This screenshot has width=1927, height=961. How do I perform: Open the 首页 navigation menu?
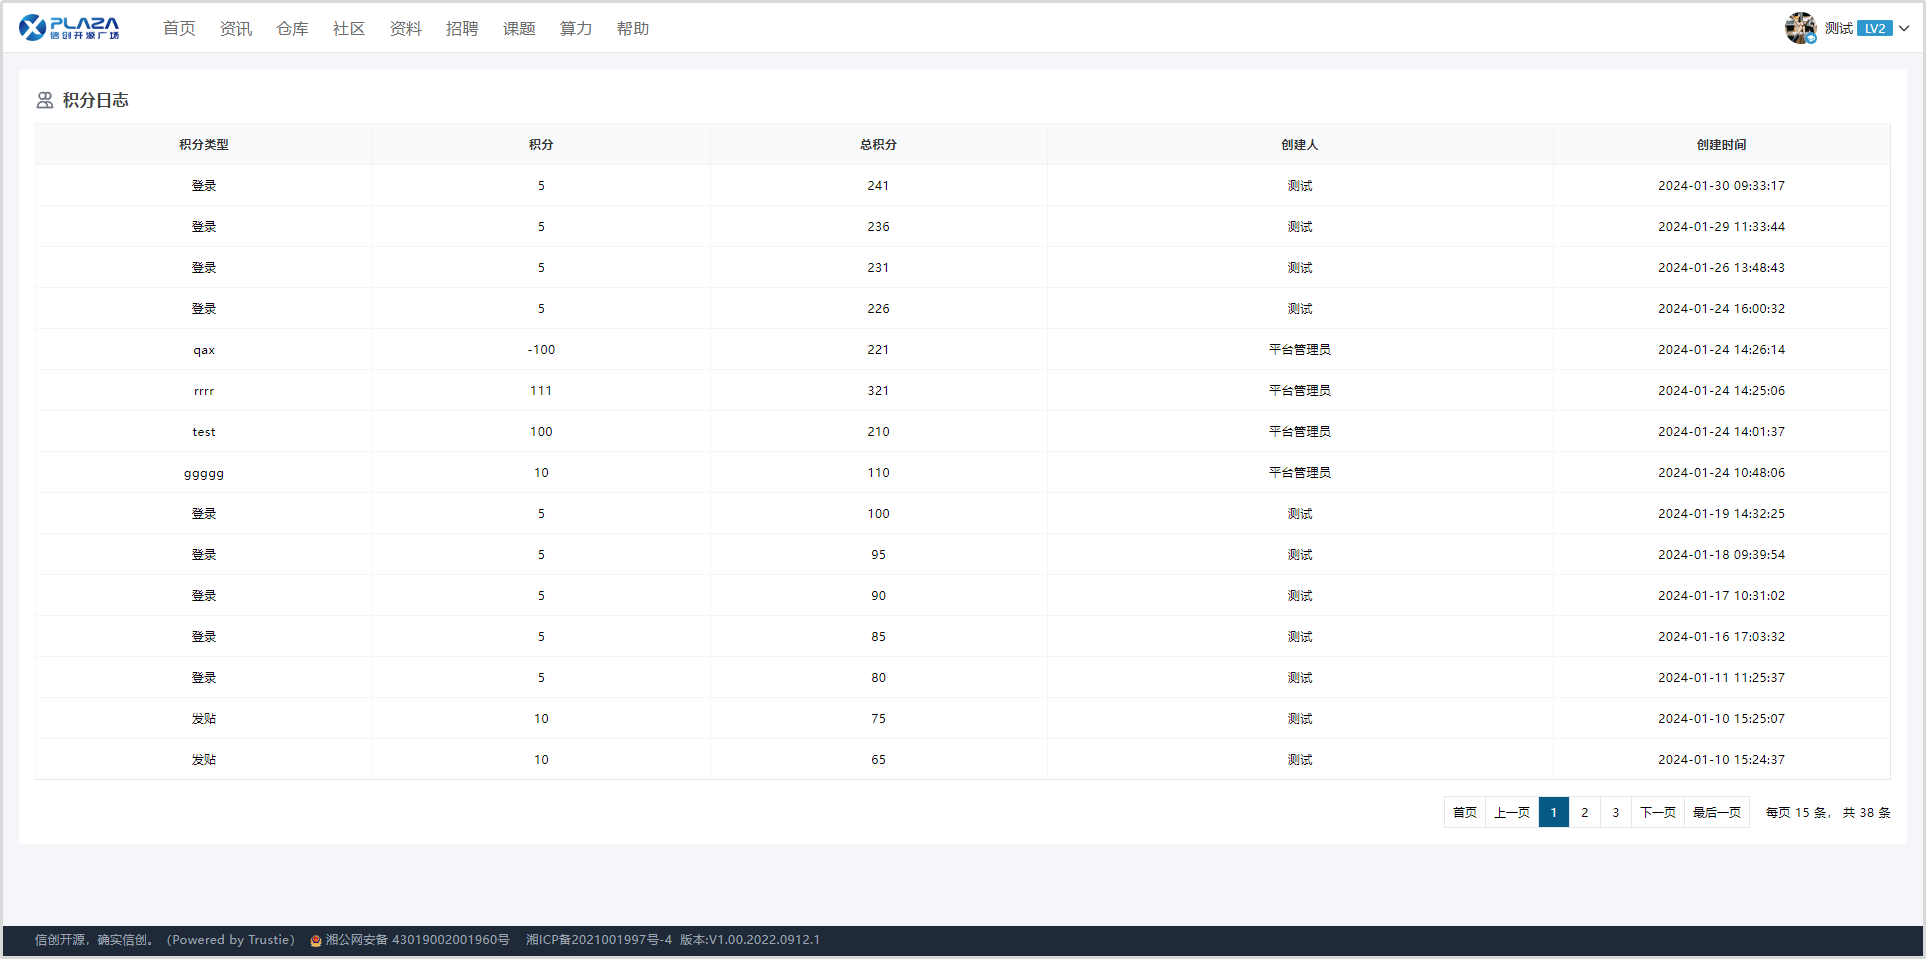coord(179,28)
